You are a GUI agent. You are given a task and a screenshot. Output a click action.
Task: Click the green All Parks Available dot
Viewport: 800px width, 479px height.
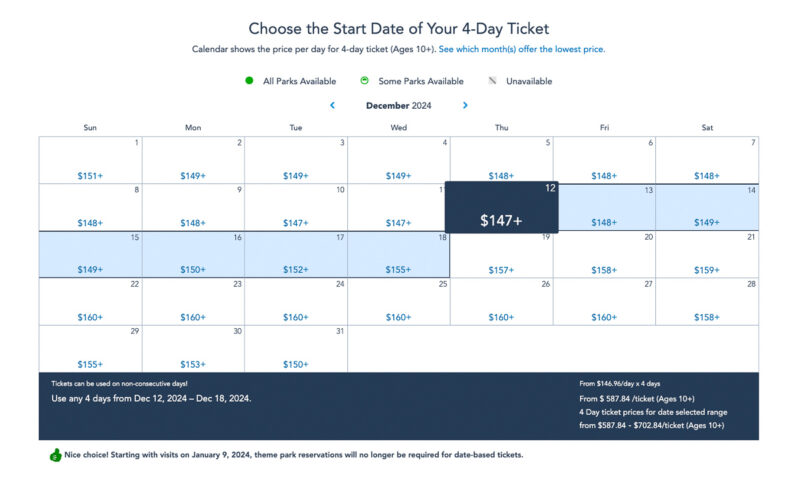249,80
